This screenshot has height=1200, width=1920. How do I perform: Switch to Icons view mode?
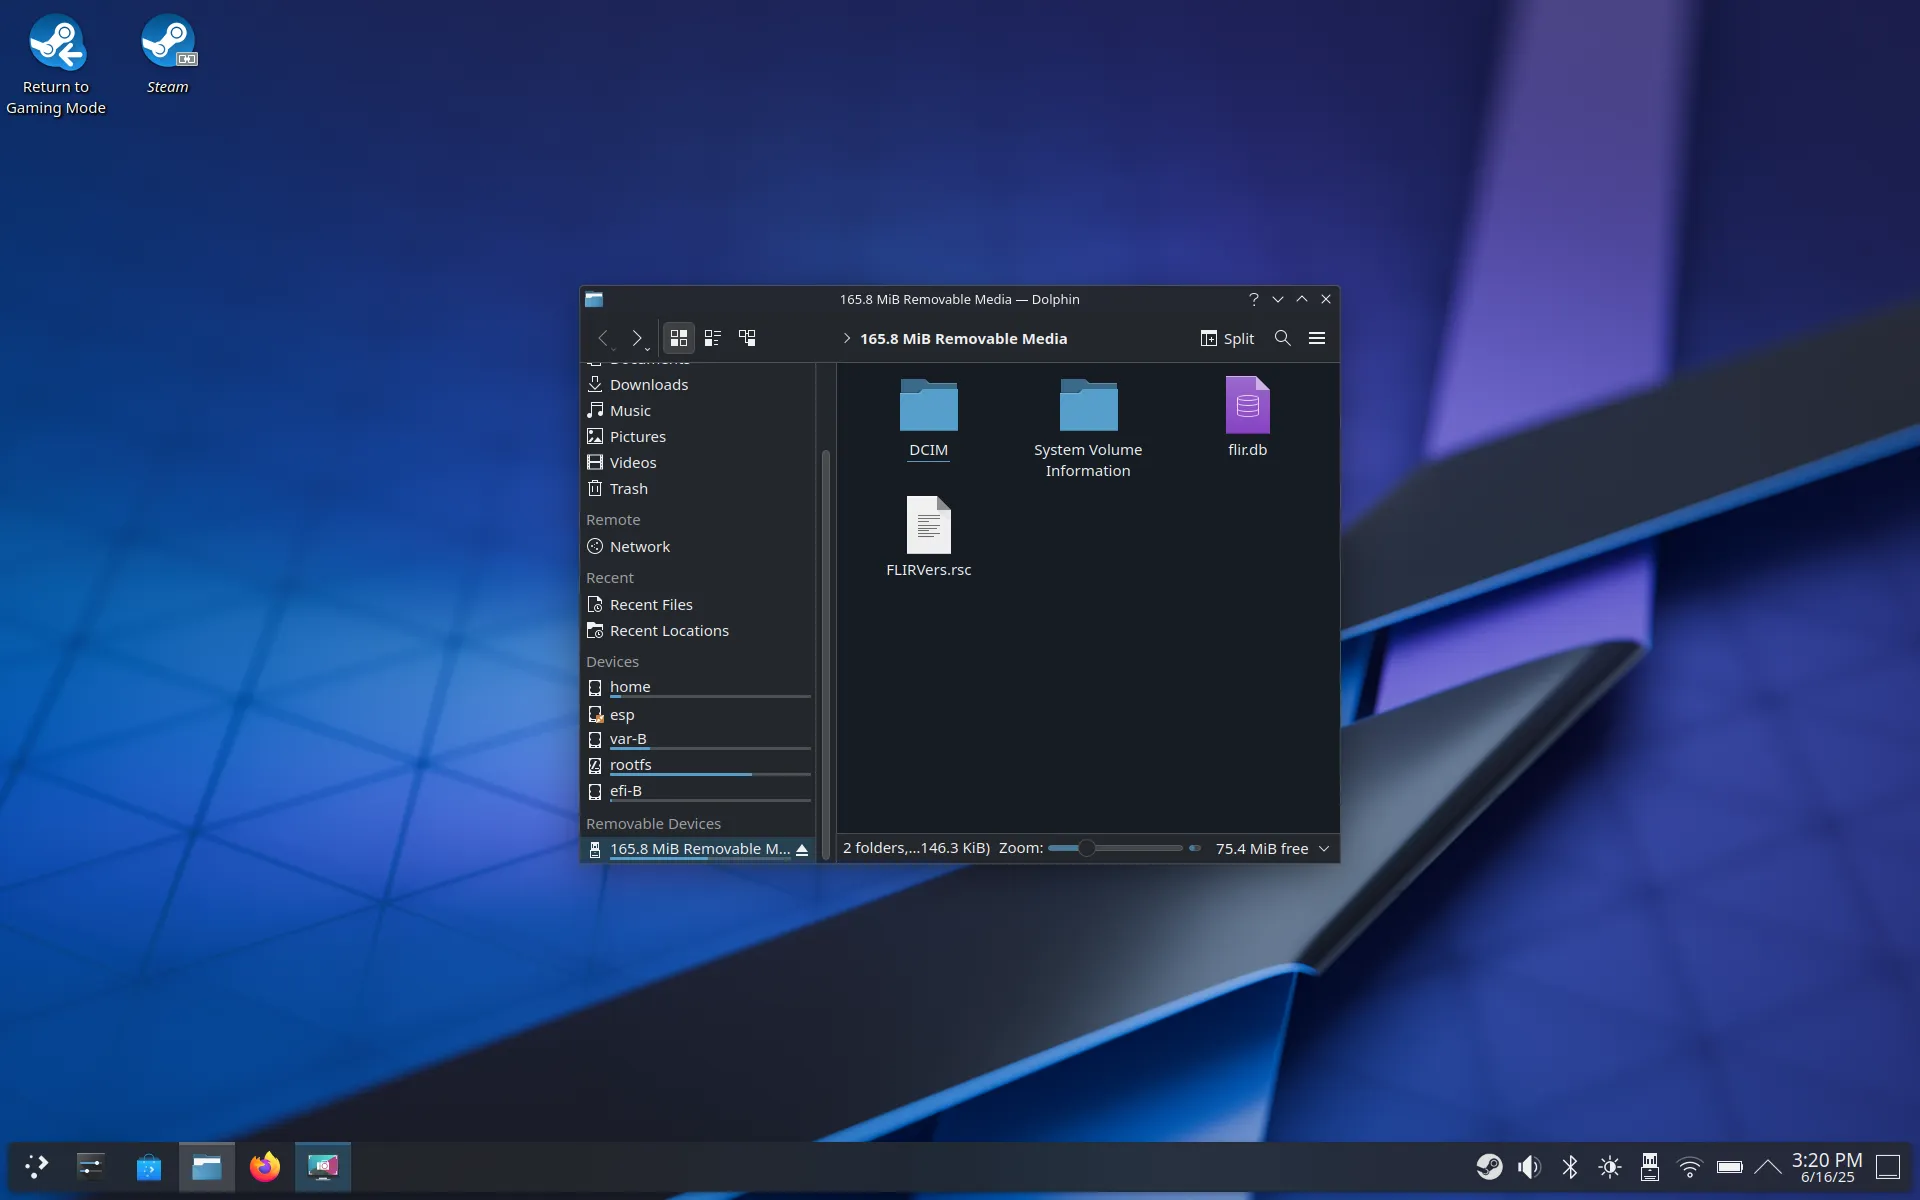[x=678, y=338]
